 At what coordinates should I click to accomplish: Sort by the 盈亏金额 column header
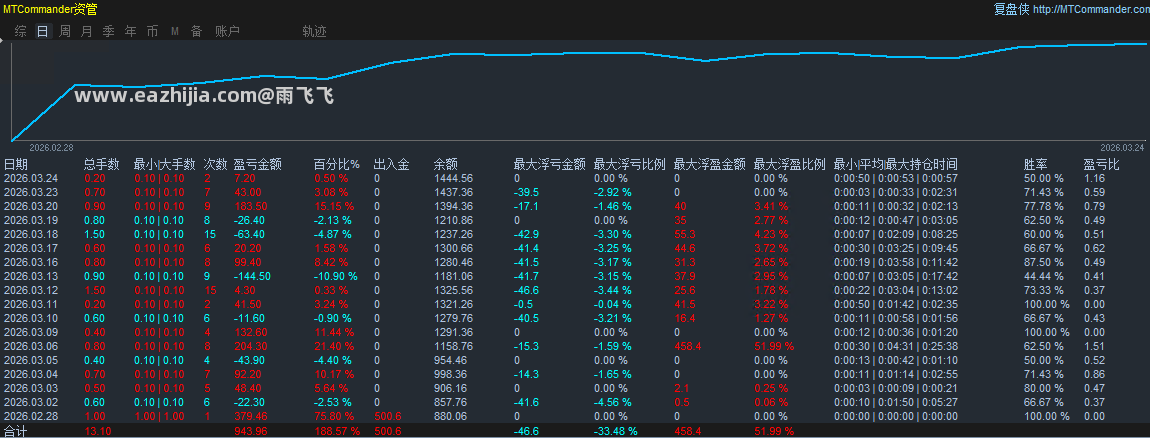[257, 164]
